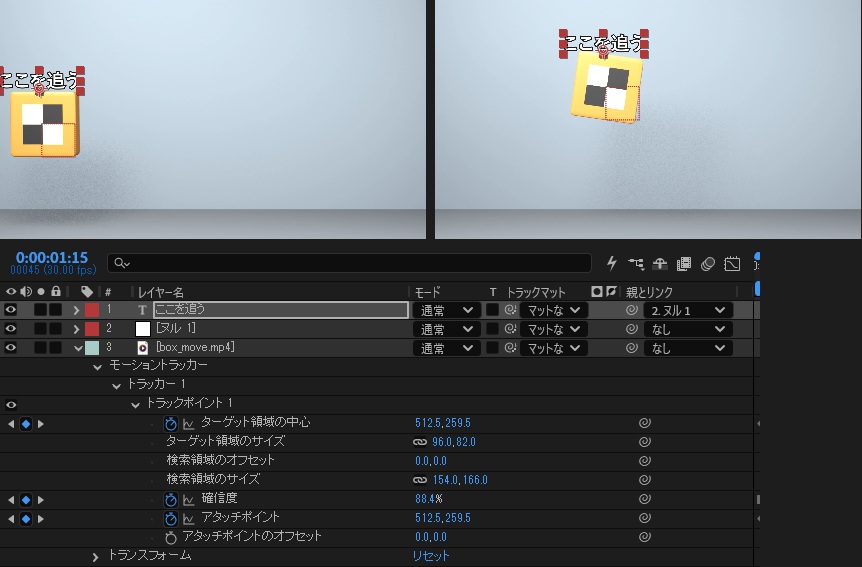The height and width of the screenshot is (567, 862).
Task: Click parent pick whip for ここを追う layer
Action: coord(632,310)
